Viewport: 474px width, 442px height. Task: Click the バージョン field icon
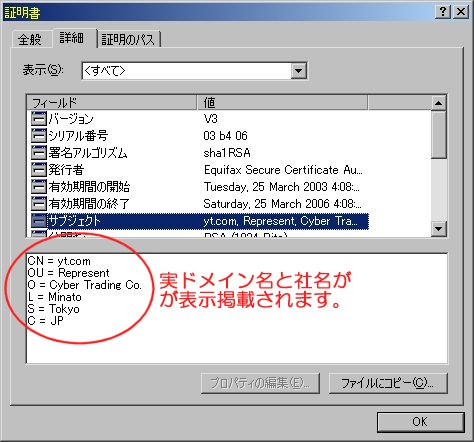(39, 119)
